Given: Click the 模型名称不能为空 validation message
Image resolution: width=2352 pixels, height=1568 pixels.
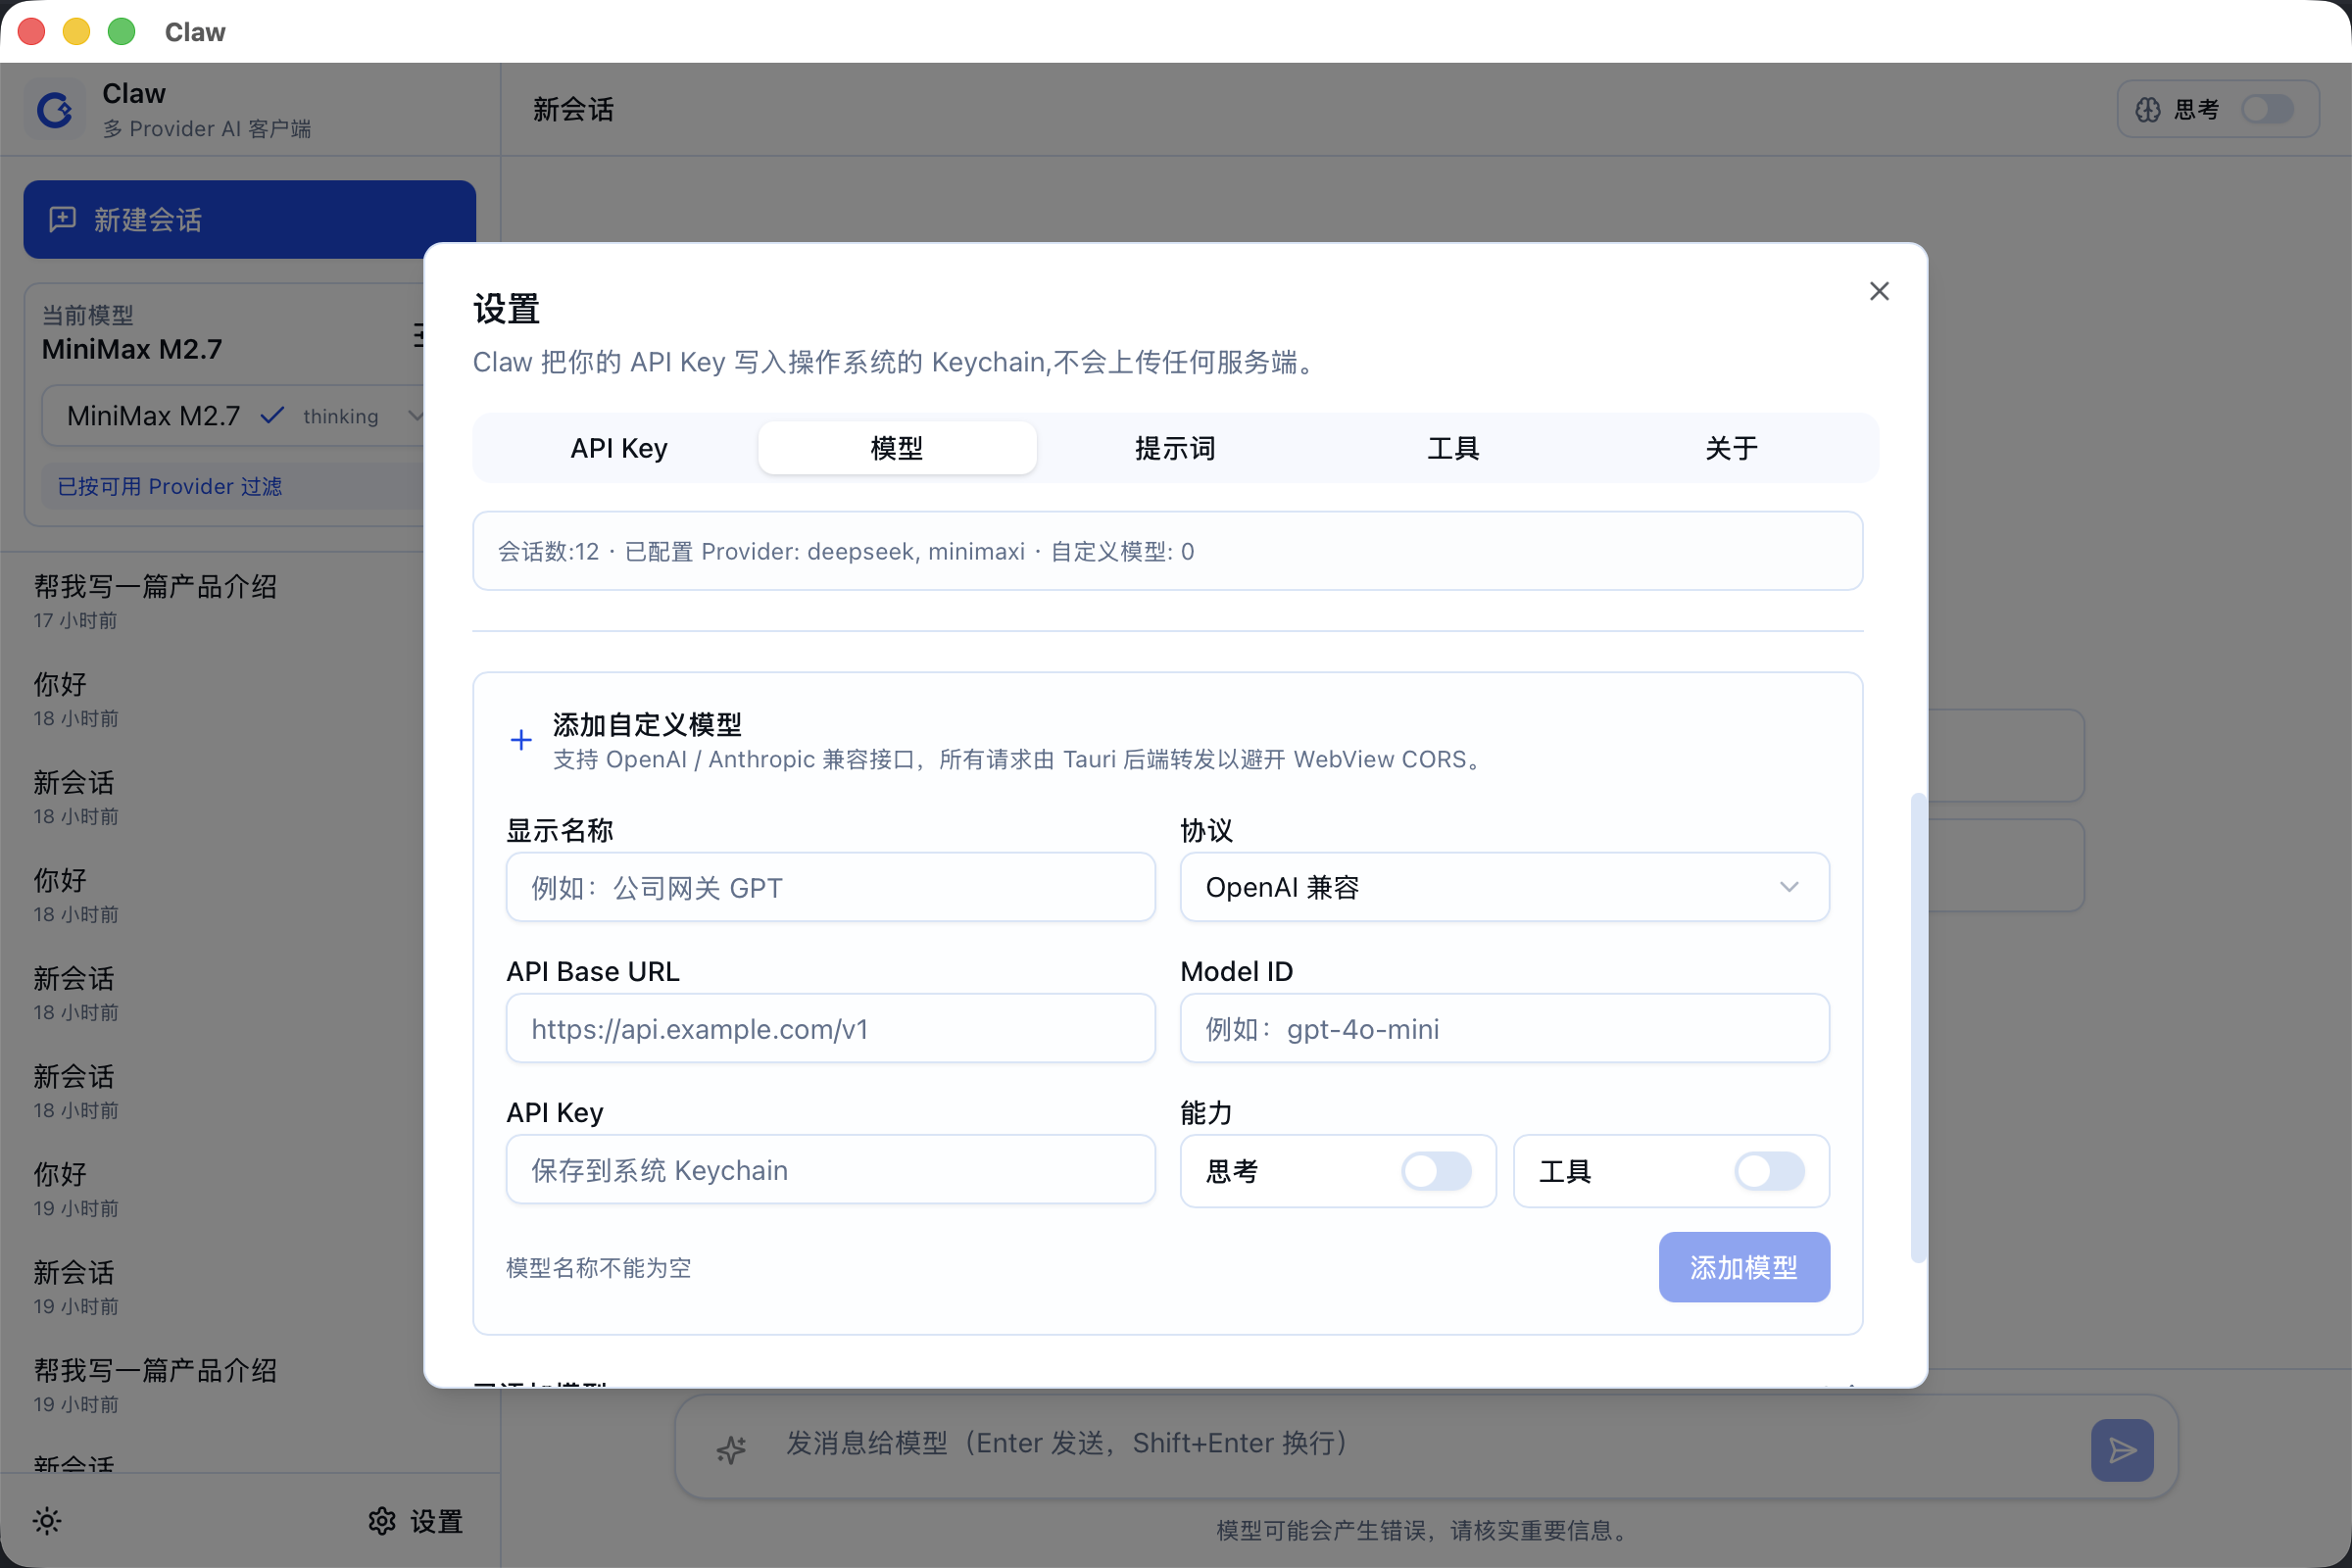Looking at the screenshot, I should [x=598, y=1267].
